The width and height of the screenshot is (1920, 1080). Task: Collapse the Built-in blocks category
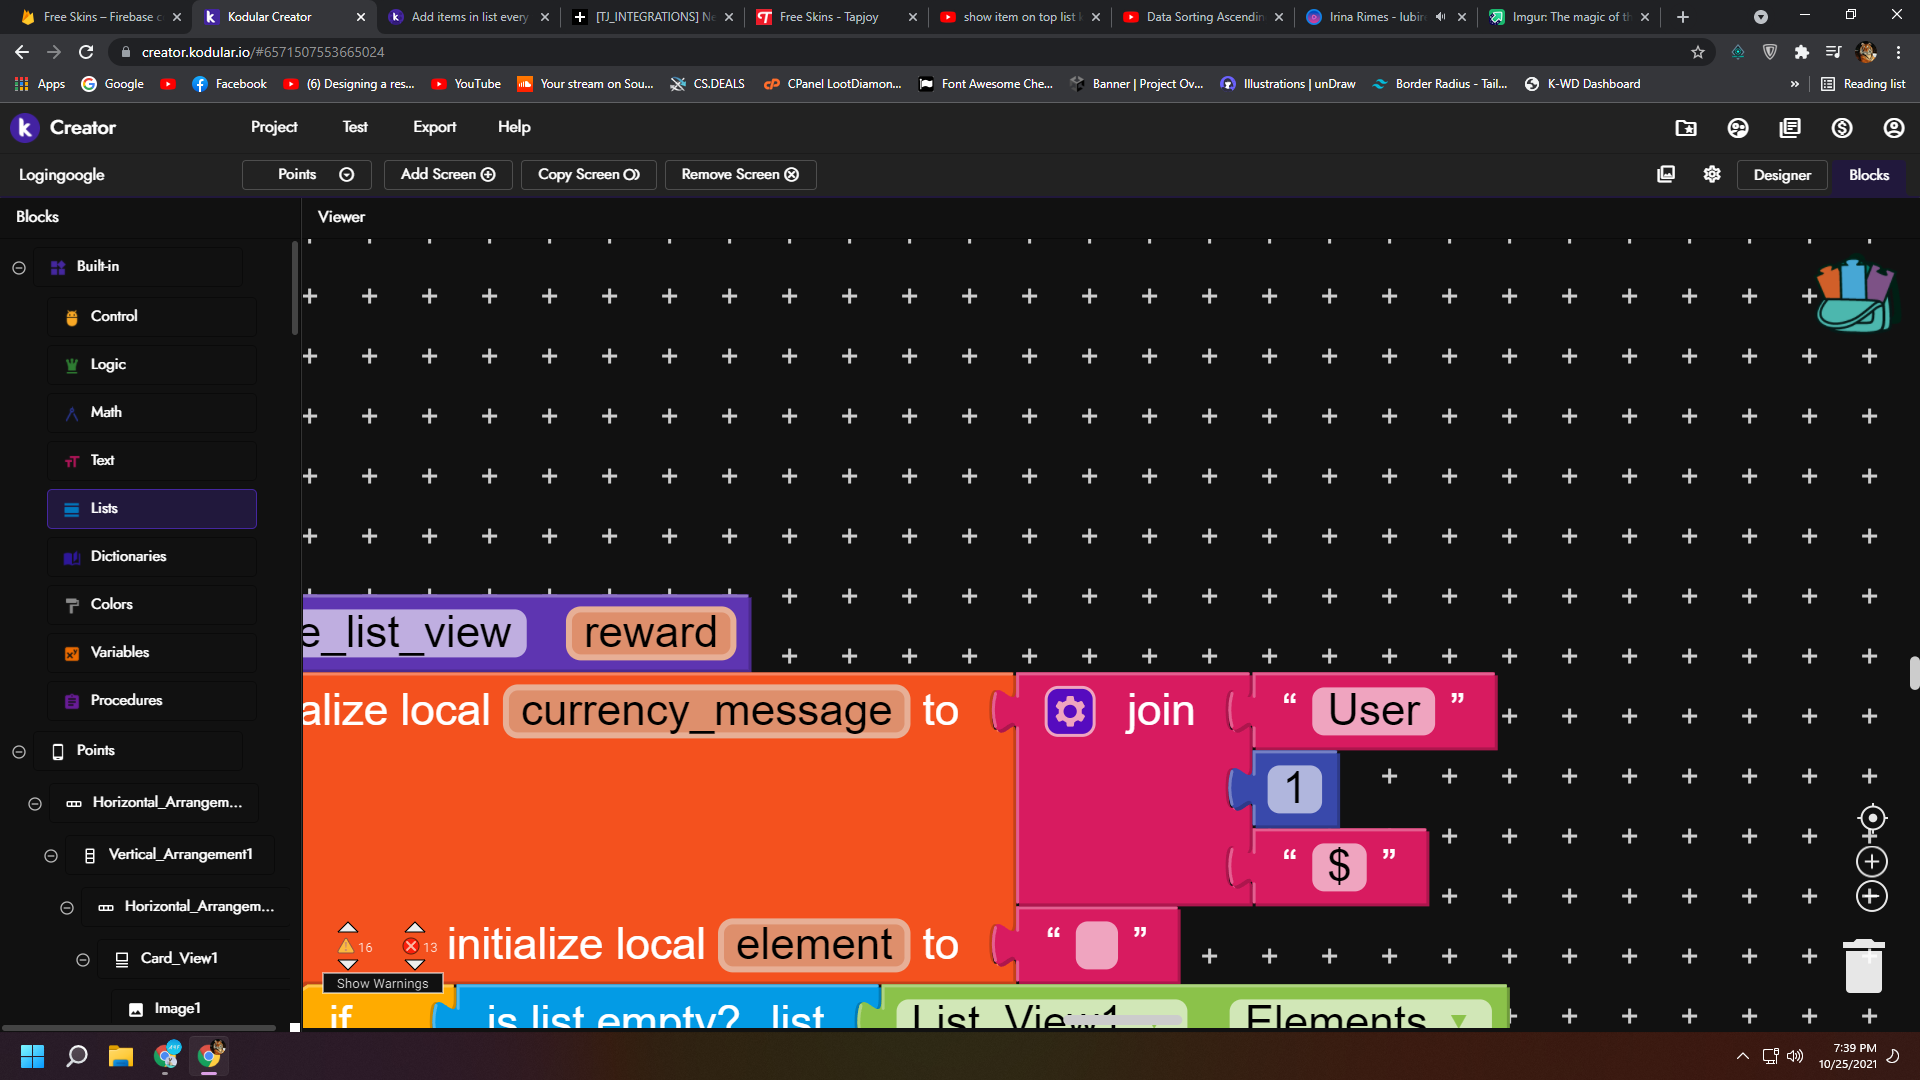tap(19, 267)
